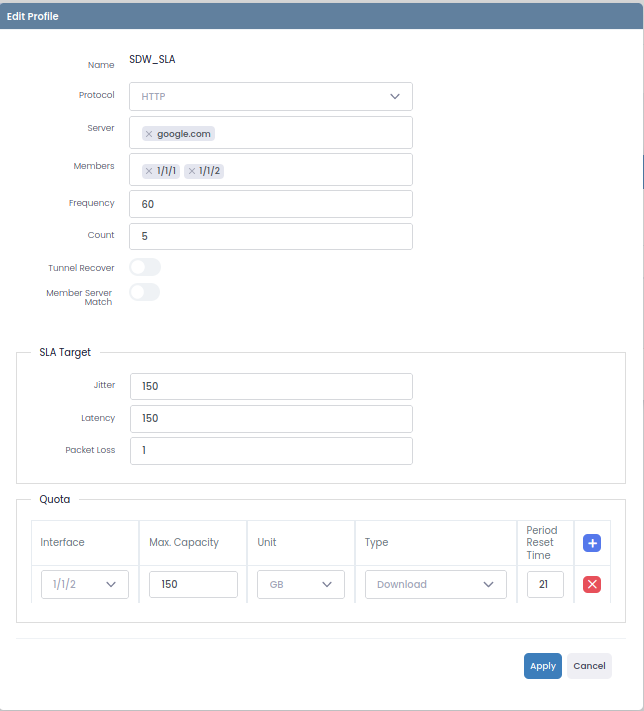The image size is (644, 711).
Task: Remove member 1/1/2 tag
Action: click(x=192, y=171)
